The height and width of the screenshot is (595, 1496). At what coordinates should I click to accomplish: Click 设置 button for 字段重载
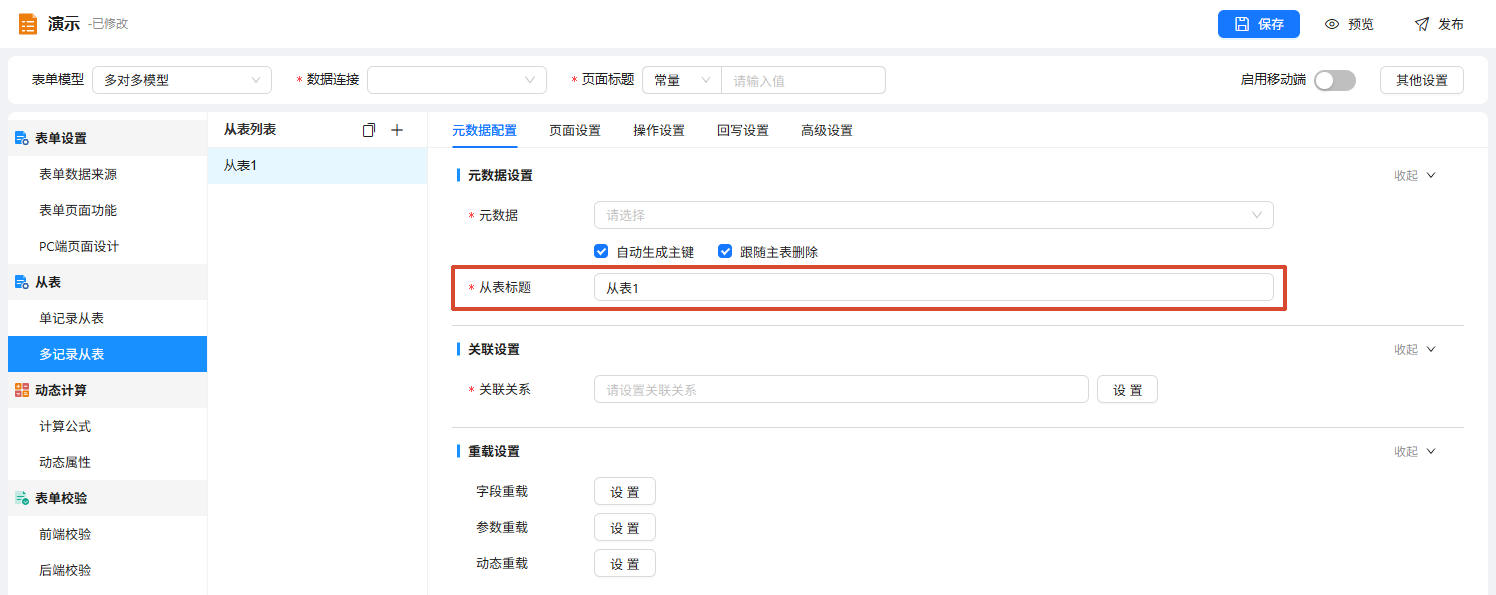click(625, 491)
